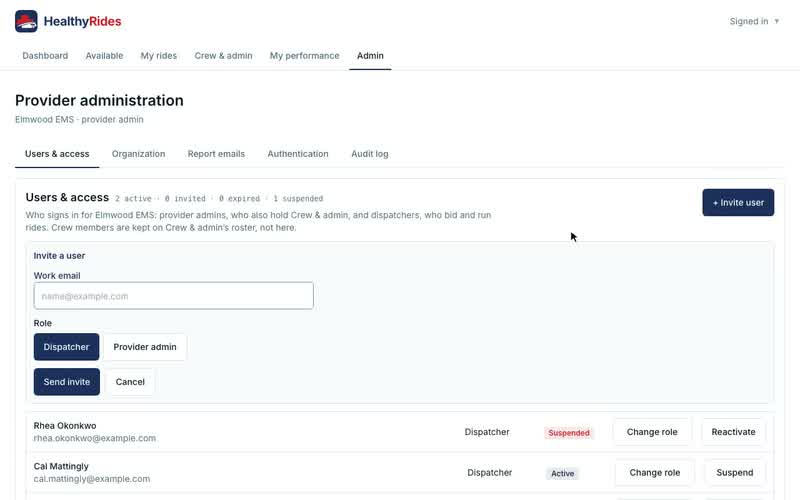This screenshot has height=500, width=800.
Task: Cancel the invite form
Action: click(130, 382)
